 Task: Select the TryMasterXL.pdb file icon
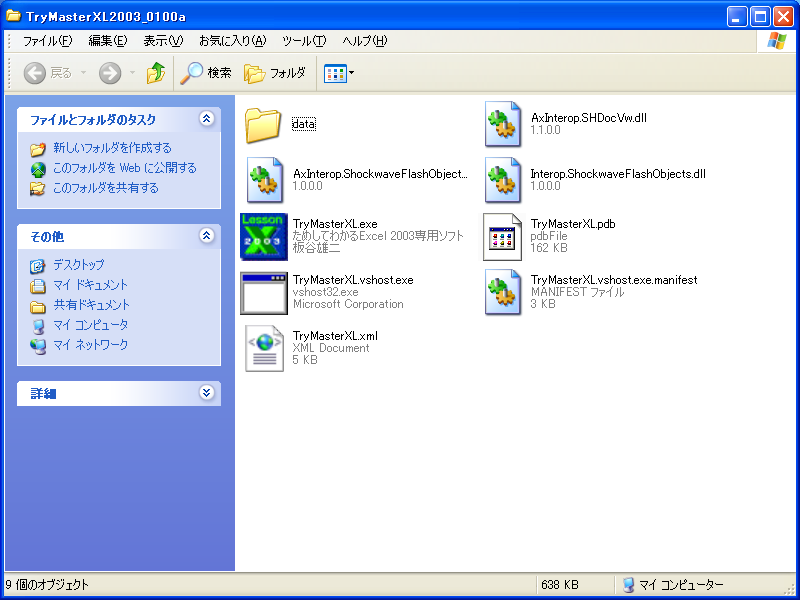(x=503, y=237)
